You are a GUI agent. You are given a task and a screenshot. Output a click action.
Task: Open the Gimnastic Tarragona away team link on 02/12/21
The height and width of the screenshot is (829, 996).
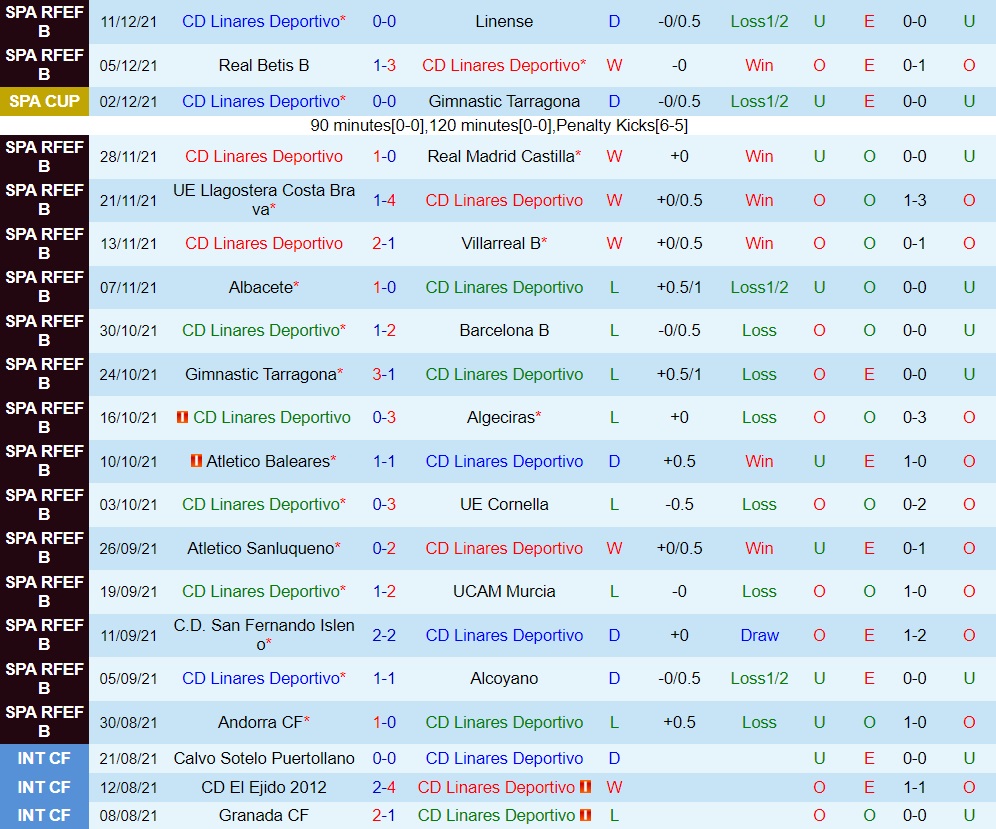[504, 102]
